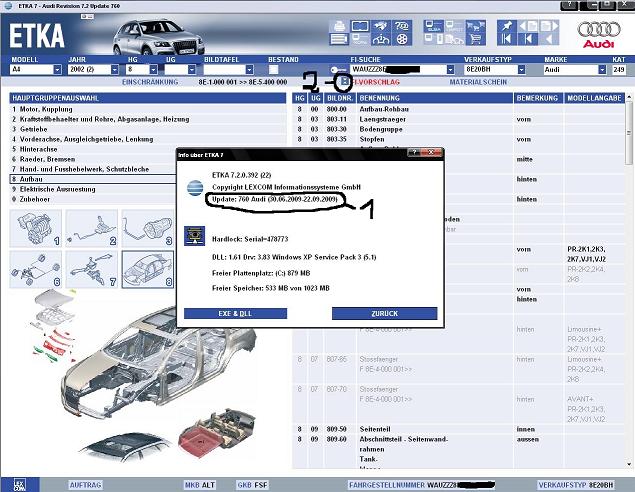Click the dialog's question-mark help button
The height and width of the screenshot is (492, 635).
point(414,152)
